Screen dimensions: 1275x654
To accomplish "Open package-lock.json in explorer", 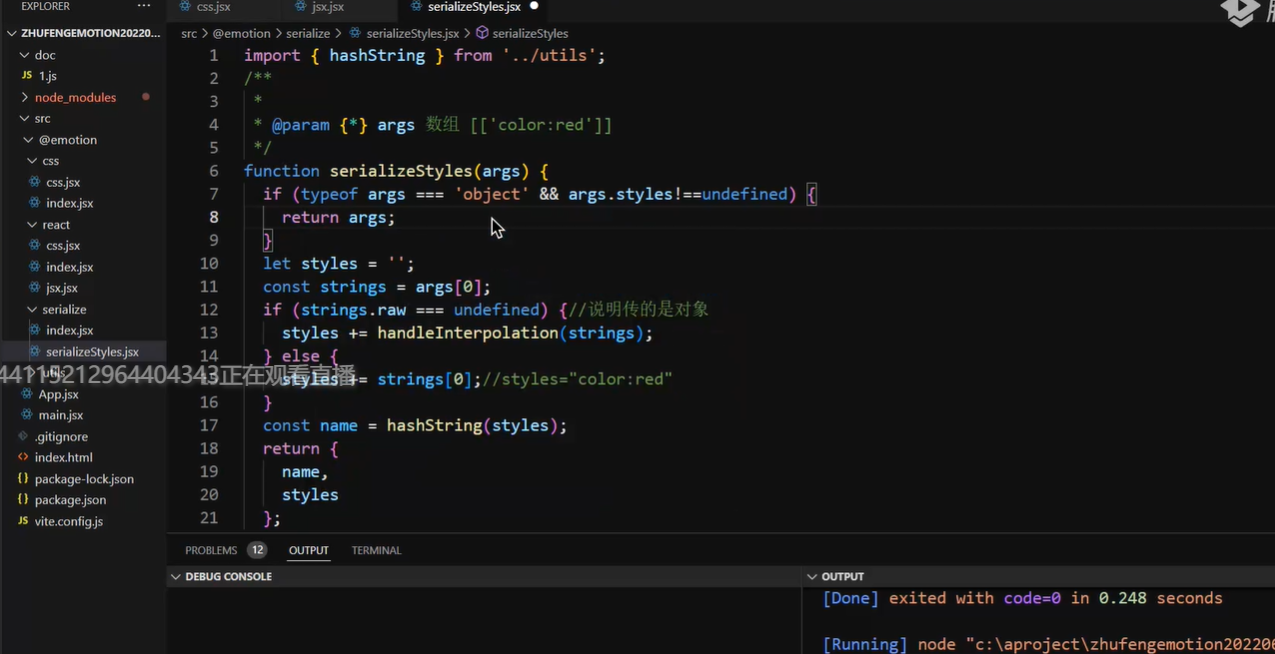I will pyautogui.click(x=84, y=478).
